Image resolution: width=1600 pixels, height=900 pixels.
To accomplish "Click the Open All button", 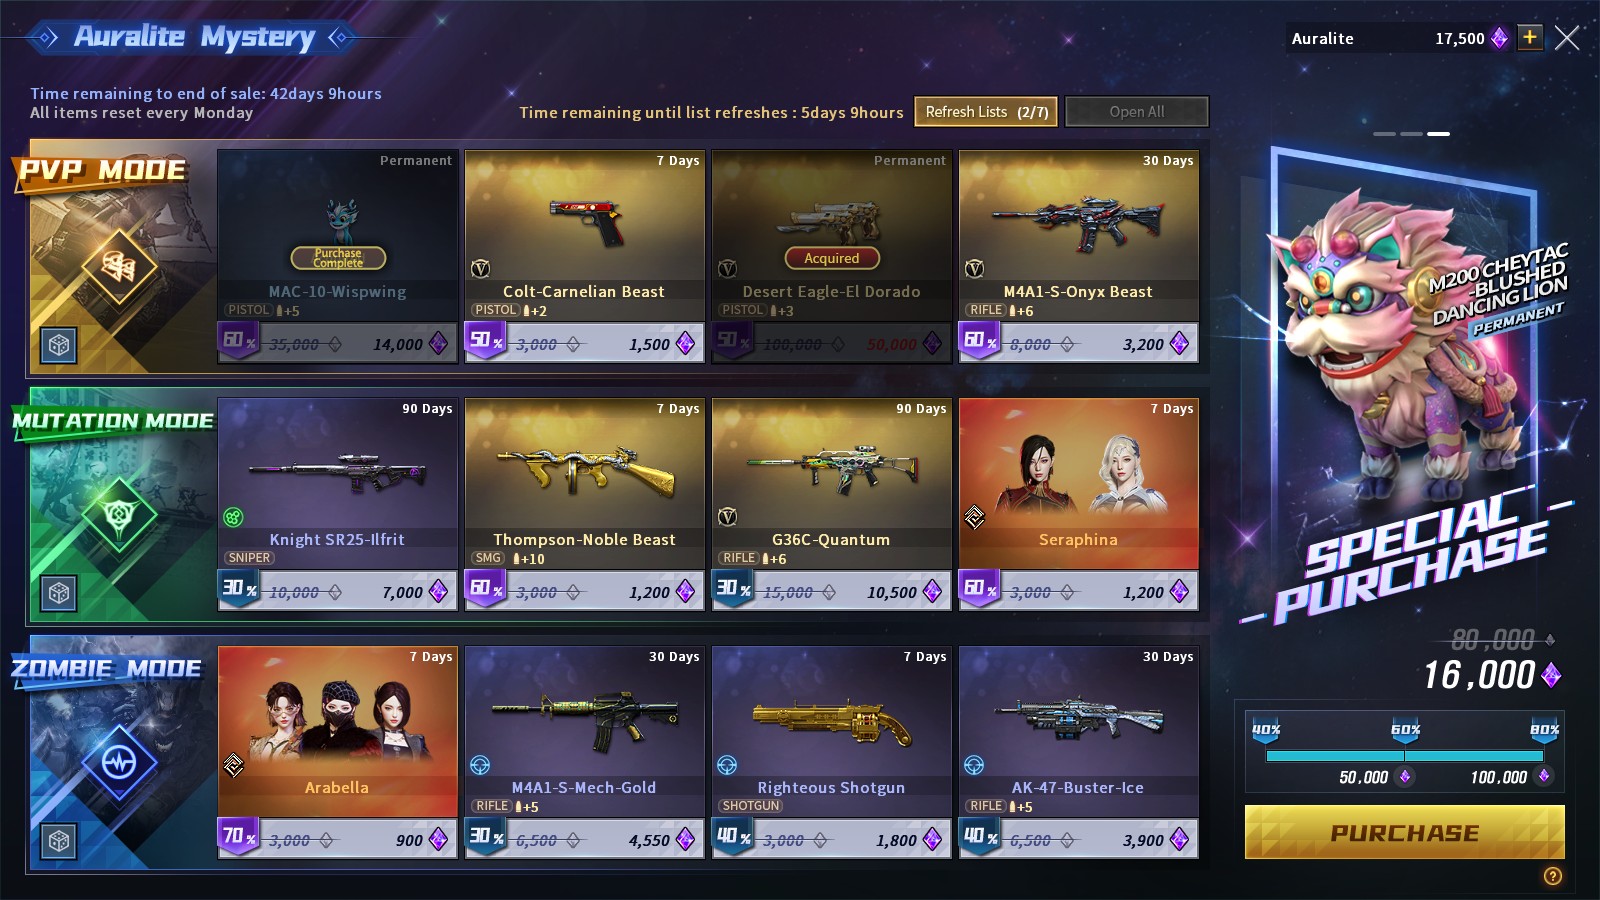I will (x=1137, y=112).
